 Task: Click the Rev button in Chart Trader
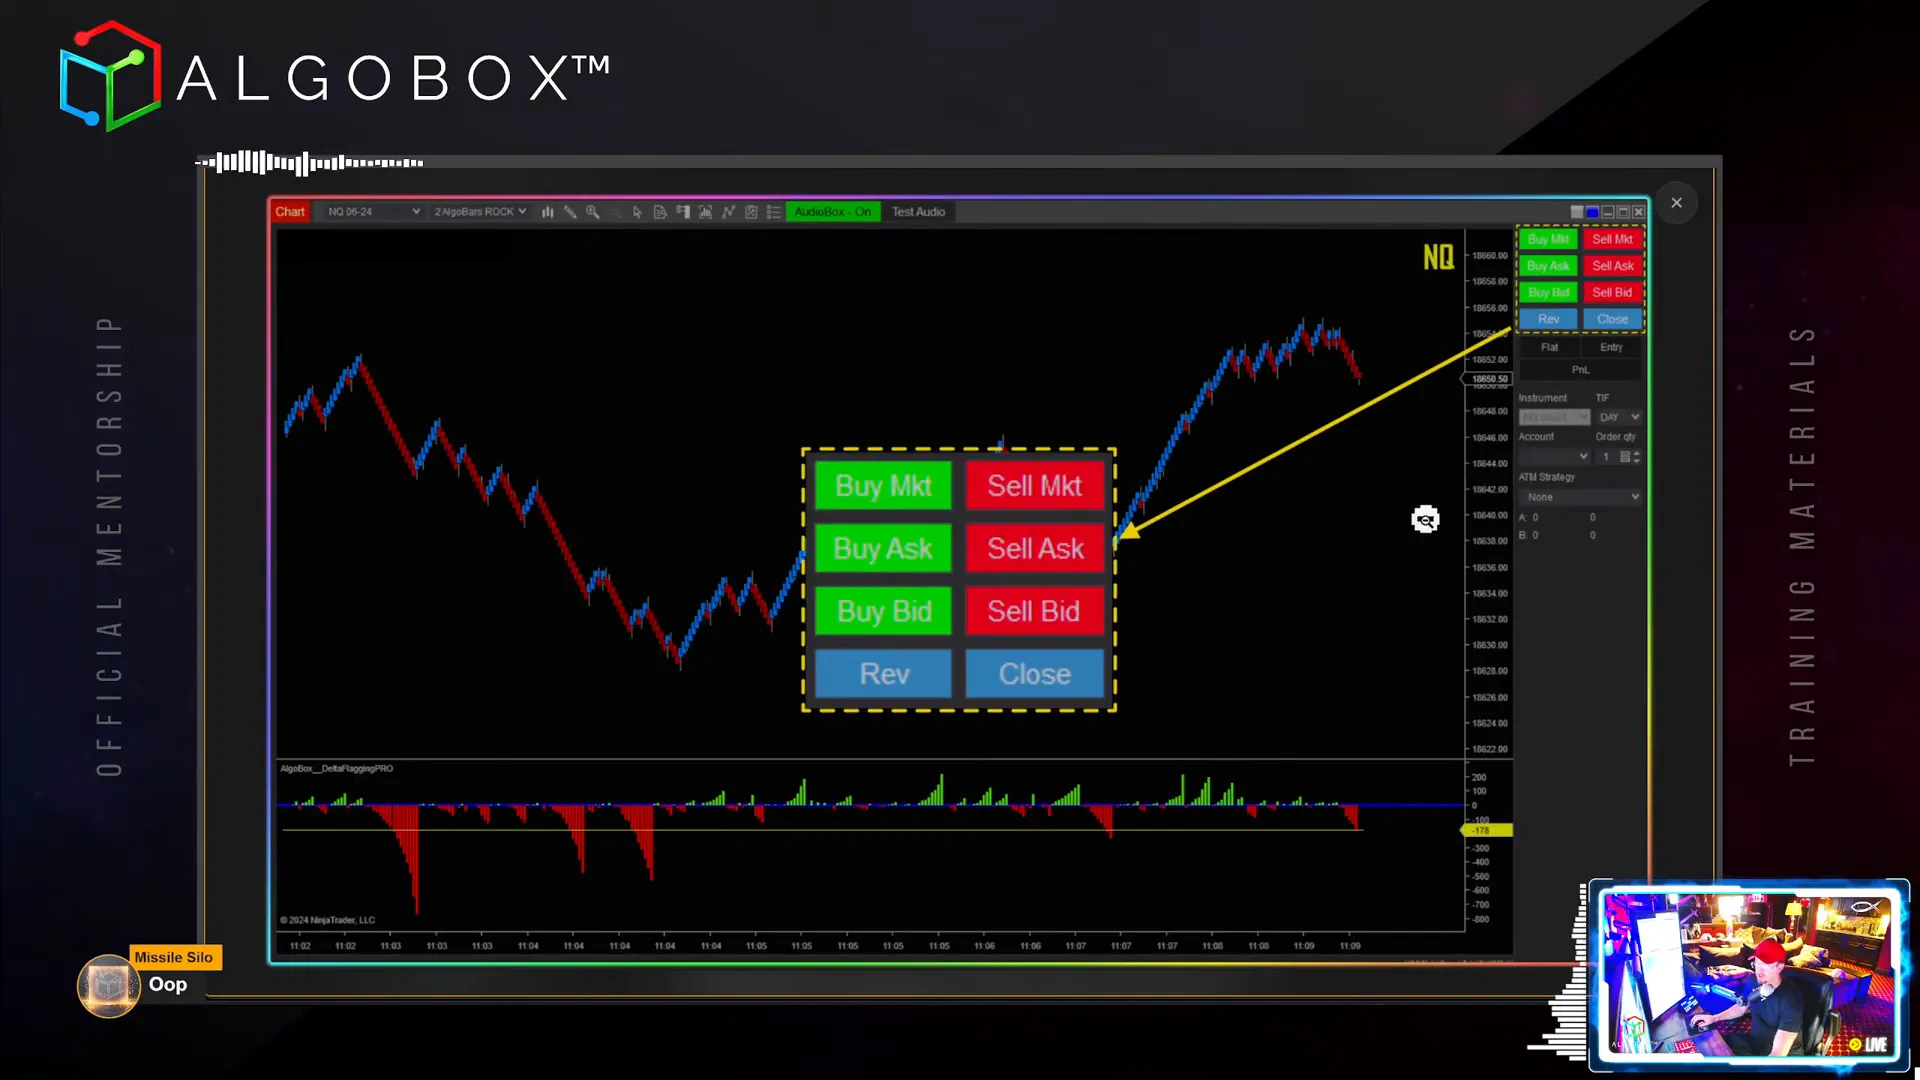(x=1548, y=319)
